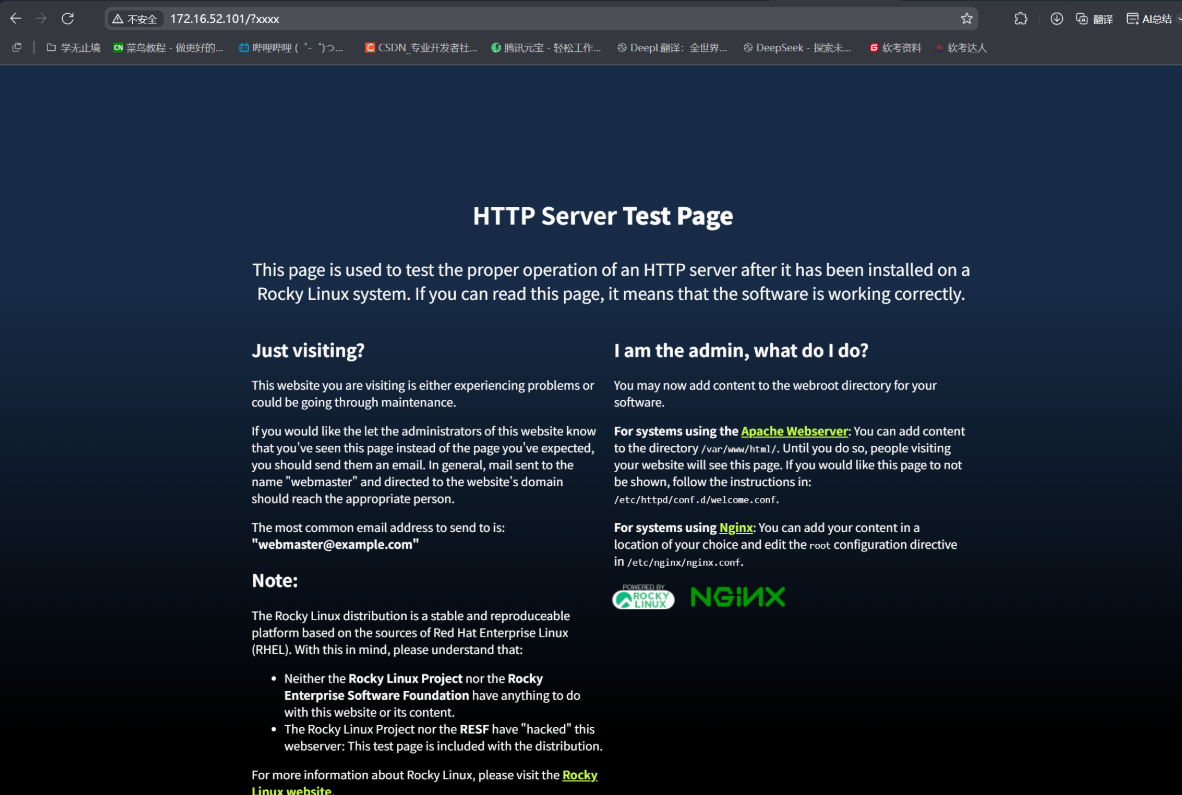Click the webmaster@example.com text
This screenshot has width=1182, height=795.
[335, 544]
